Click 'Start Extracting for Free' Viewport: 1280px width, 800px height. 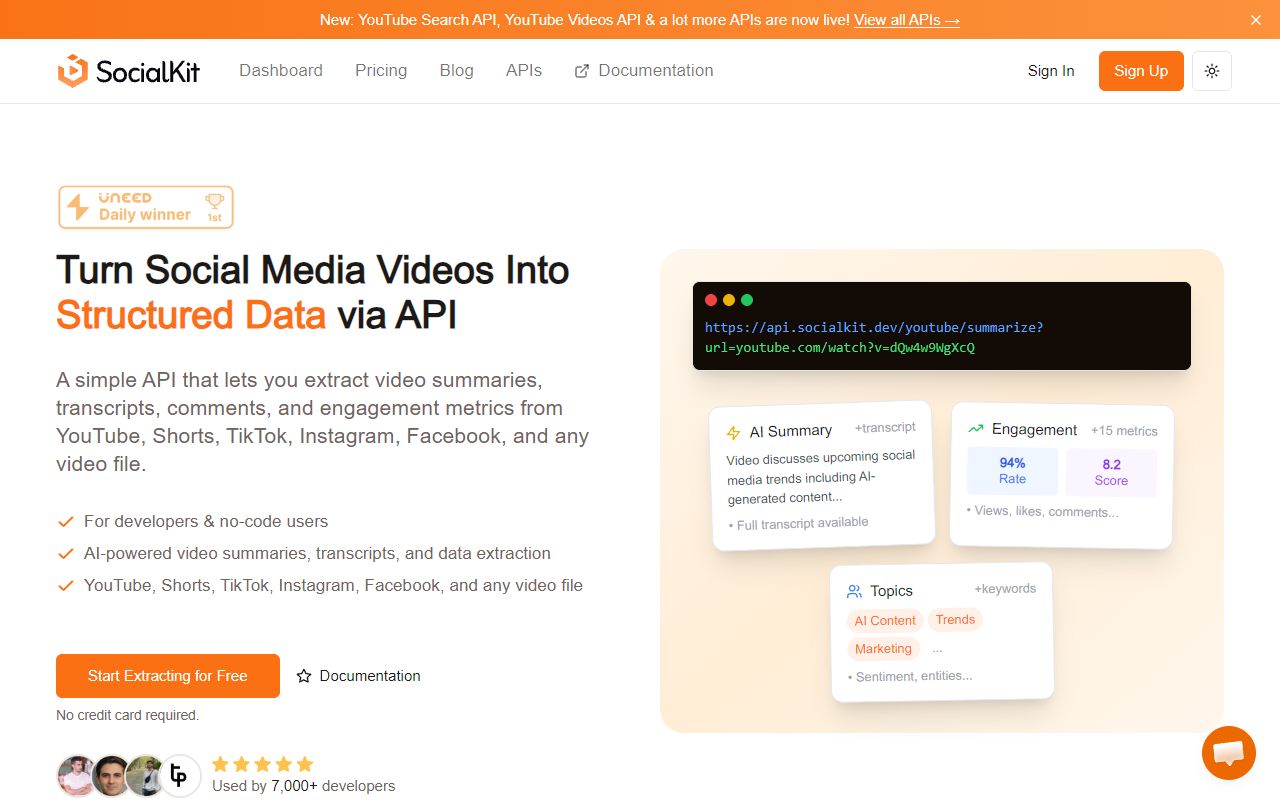pyautogui.click(x=167, y=676)
